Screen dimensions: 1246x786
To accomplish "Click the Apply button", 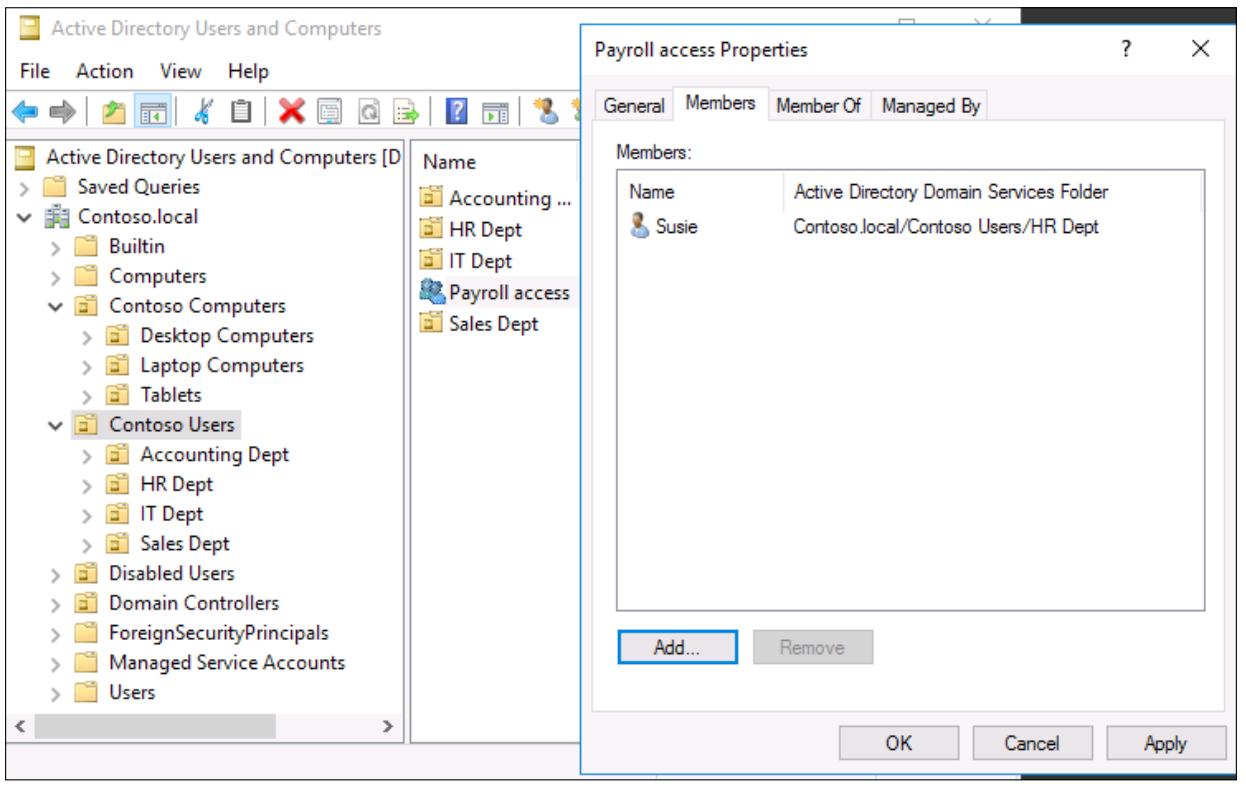I will (x=1167, y=743).
